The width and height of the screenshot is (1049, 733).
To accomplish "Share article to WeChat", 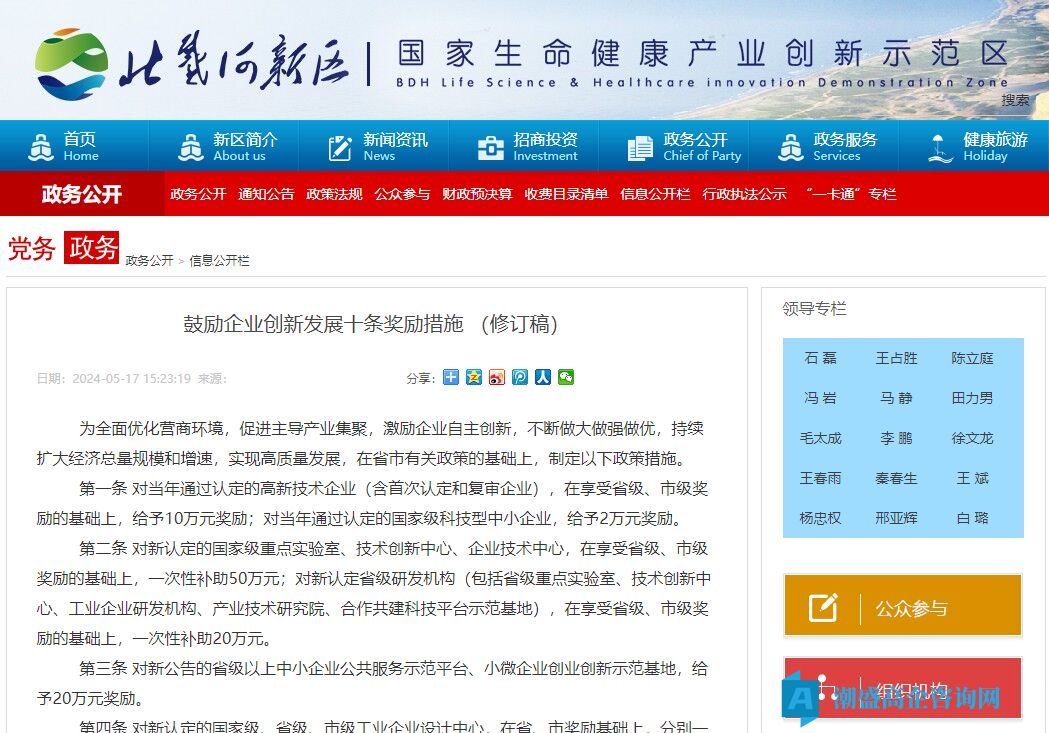I will coord(566,377).
